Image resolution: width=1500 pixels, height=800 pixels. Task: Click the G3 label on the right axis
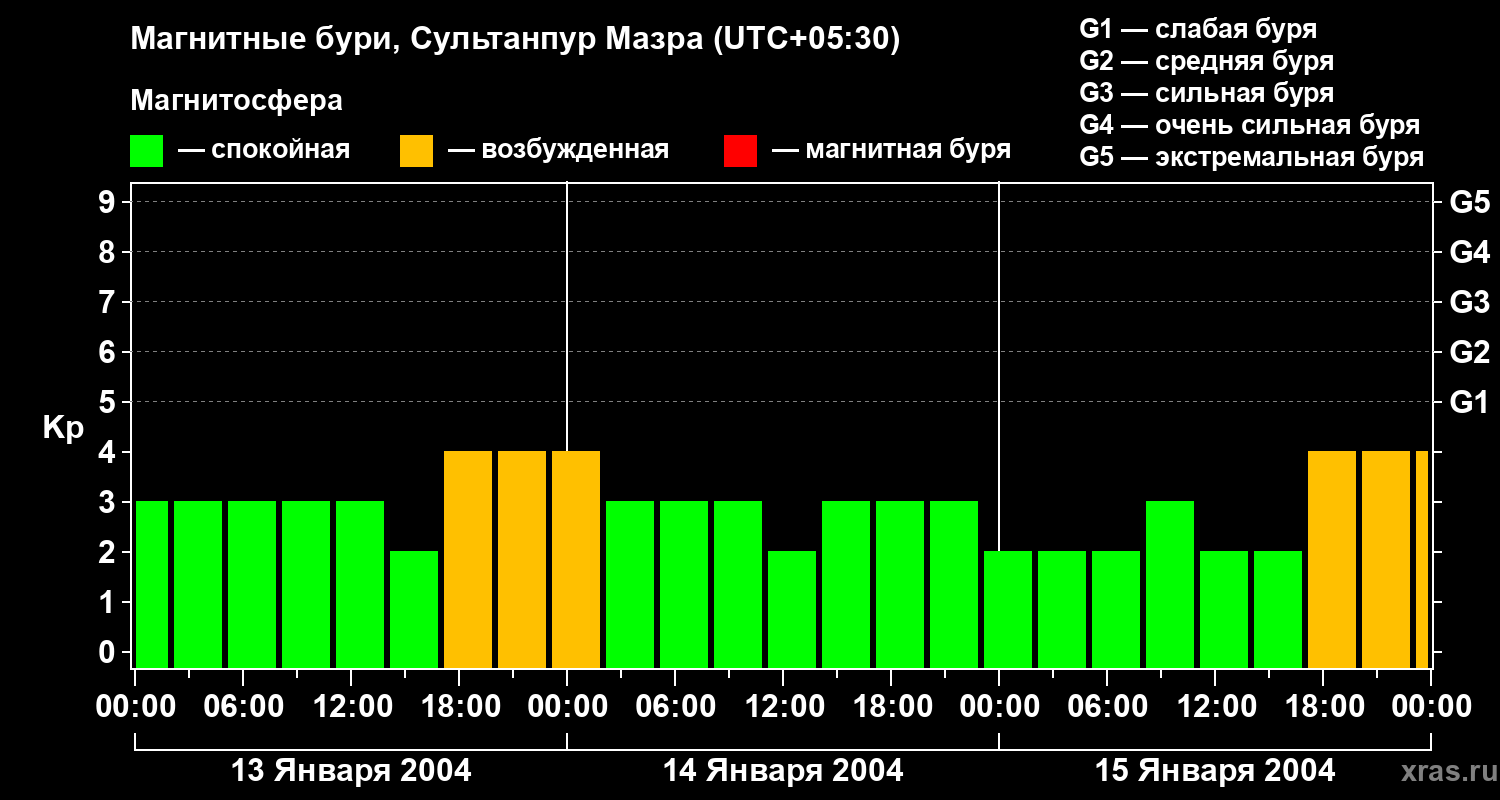click(1470, 302)
